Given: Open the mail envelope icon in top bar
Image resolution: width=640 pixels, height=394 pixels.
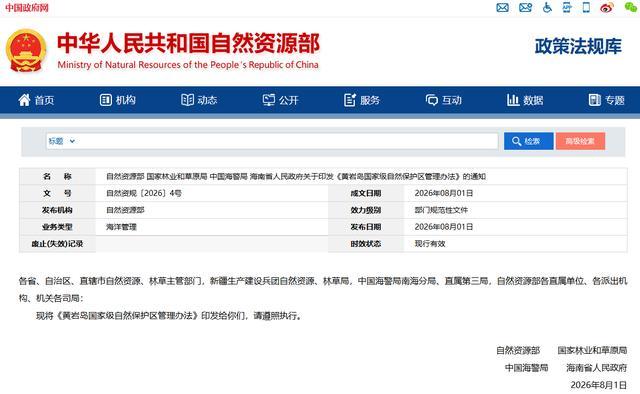Looking at the screenshot, I should (502, 7).
